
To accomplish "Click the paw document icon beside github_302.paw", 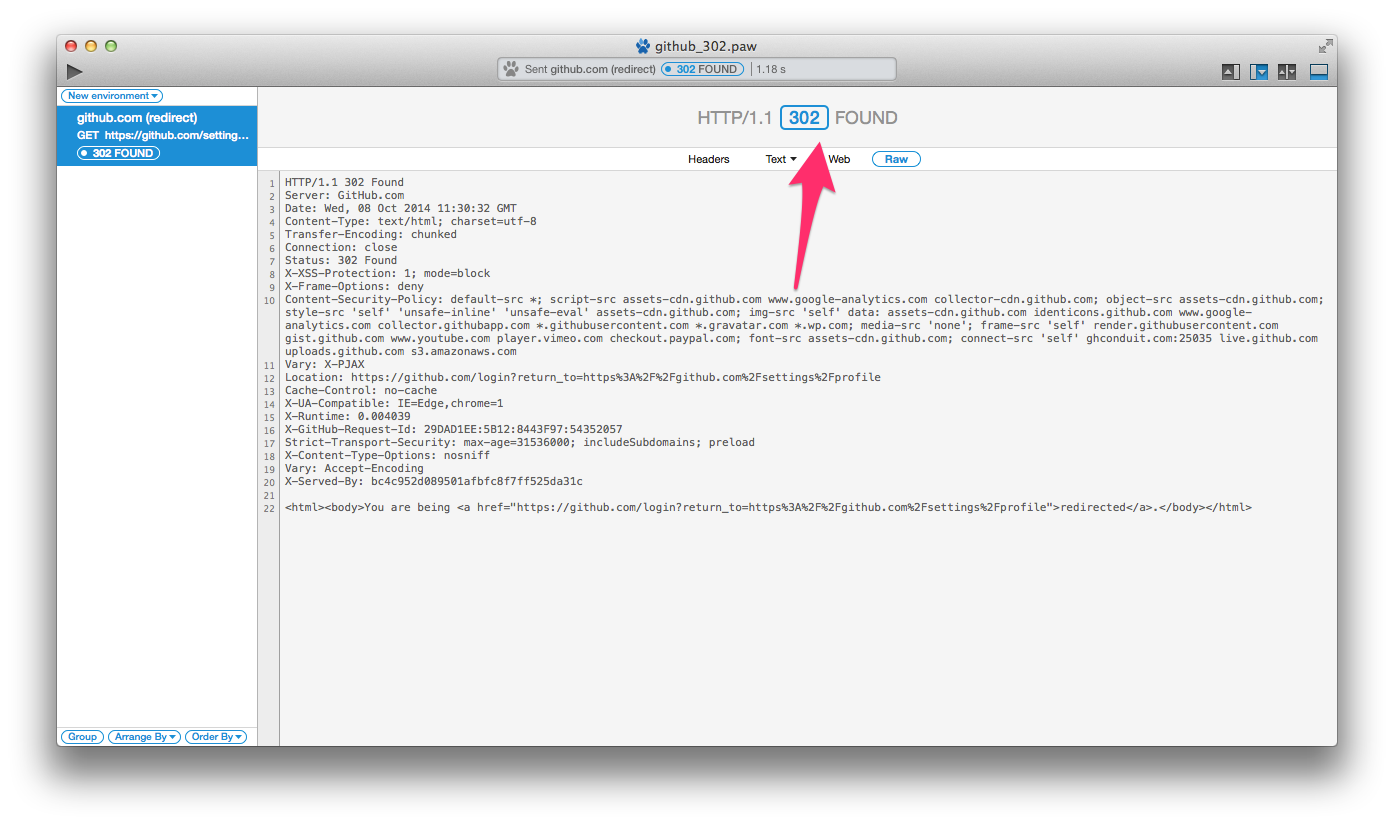I will click(x=643, y=46).
